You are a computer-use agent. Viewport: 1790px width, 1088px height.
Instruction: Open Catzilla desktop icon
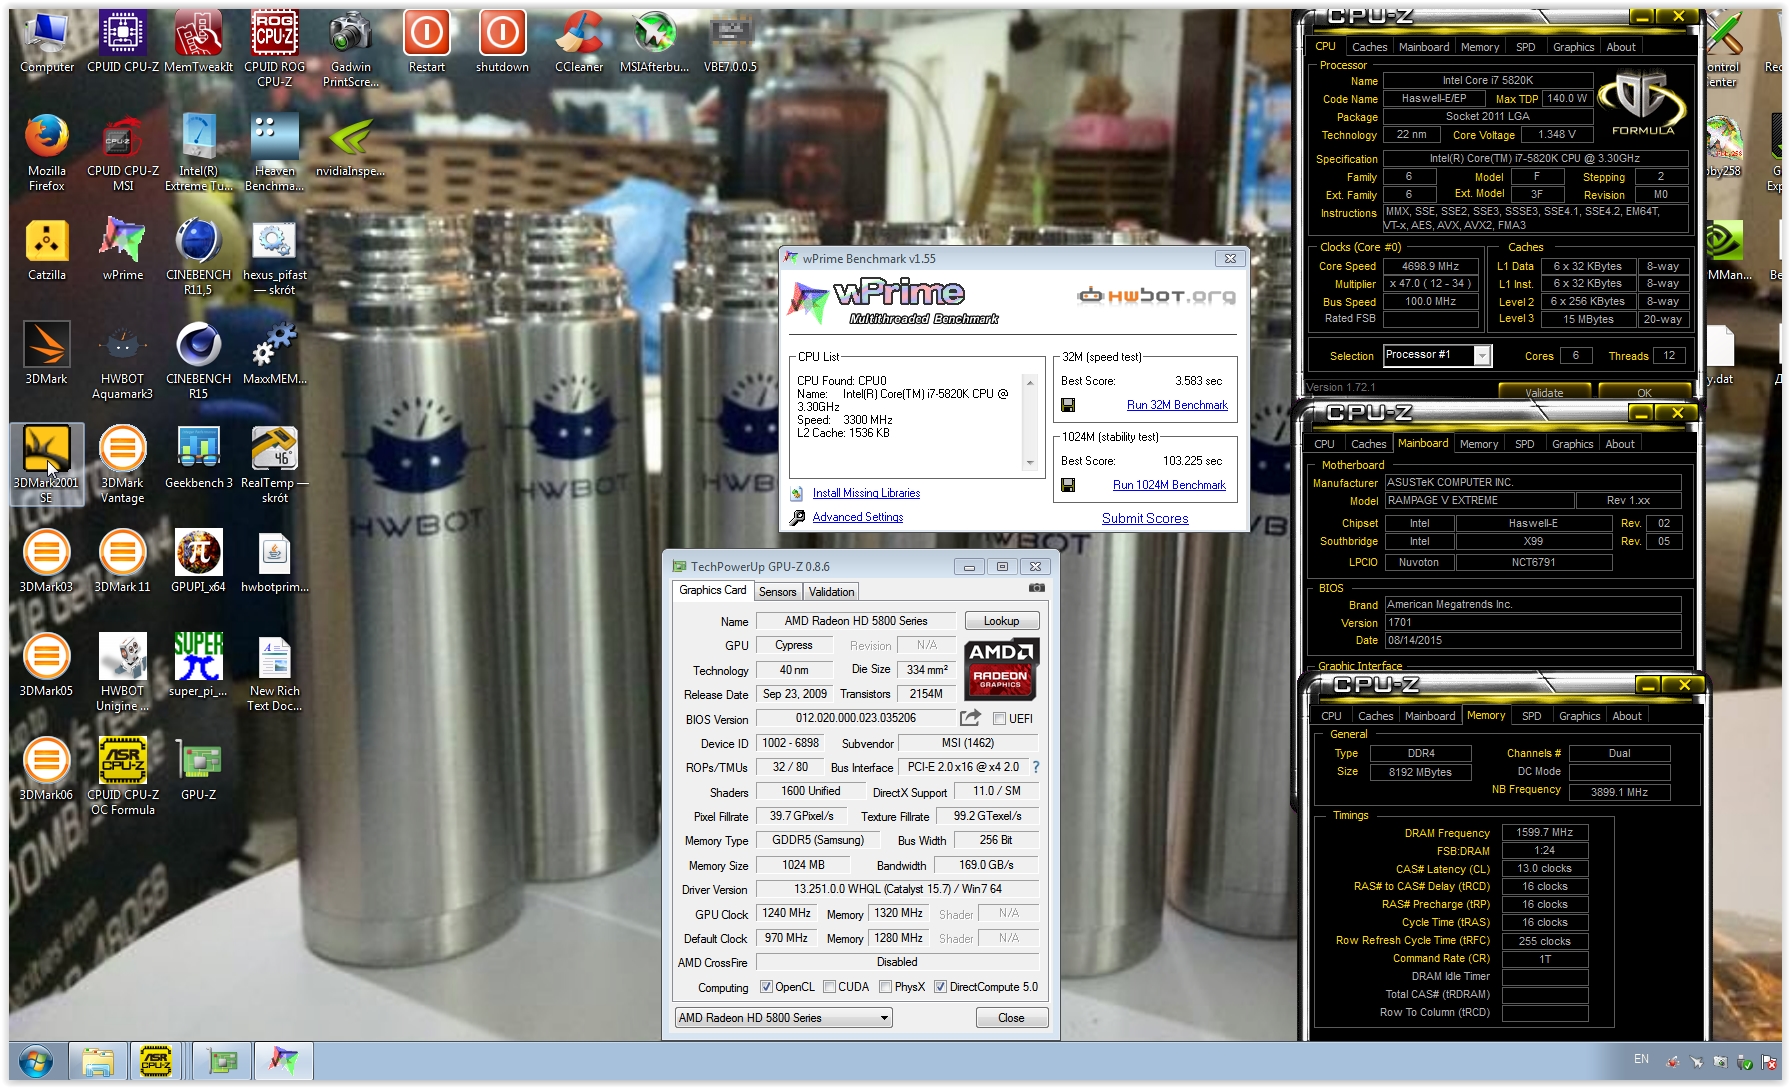tap(46, 250)
